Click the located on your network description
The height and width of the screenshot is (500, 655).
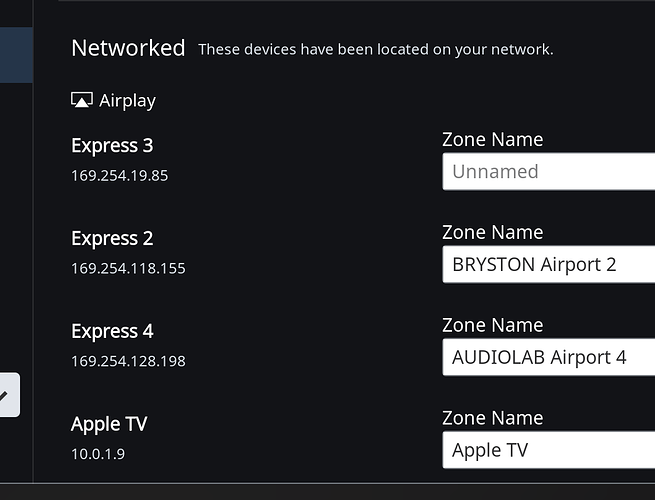(x=376, y=49)
